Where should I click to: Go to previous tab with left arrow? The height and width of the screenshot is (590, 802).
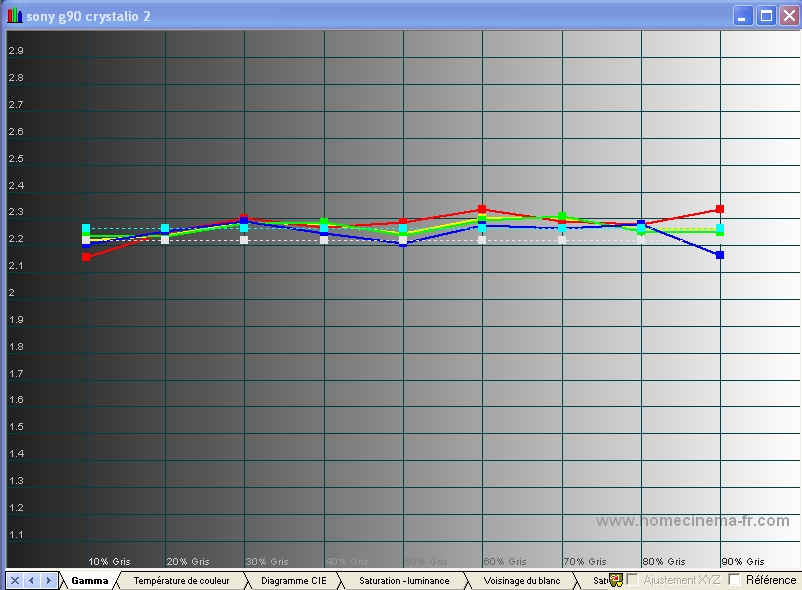pyautogui.click(x=32, y=580)
